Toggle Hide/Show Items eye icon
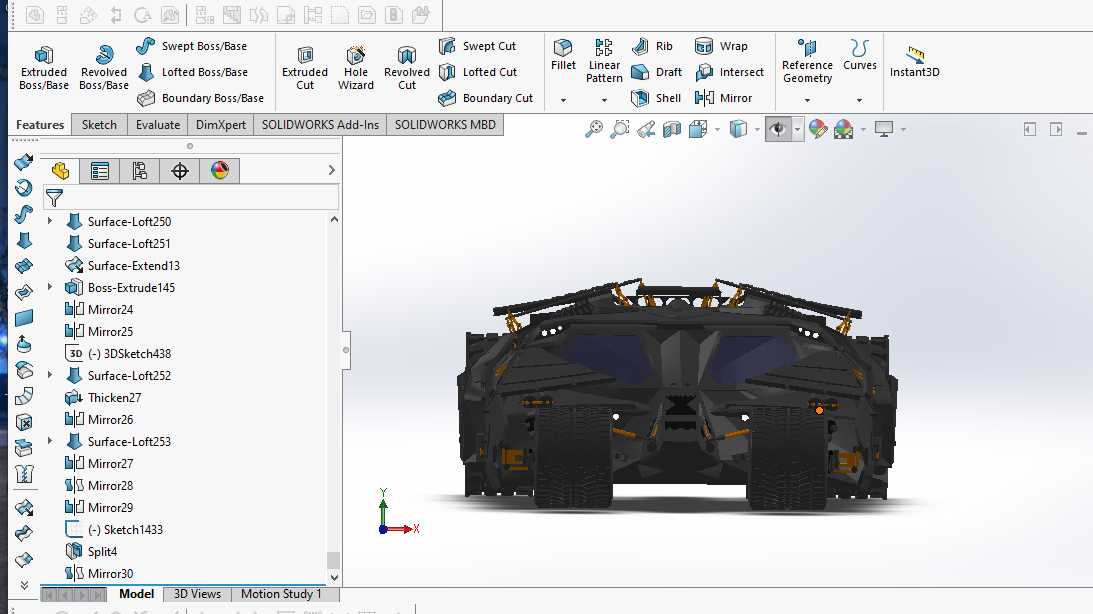This screenshot has width=1093, height=614. tap(778, 129)
